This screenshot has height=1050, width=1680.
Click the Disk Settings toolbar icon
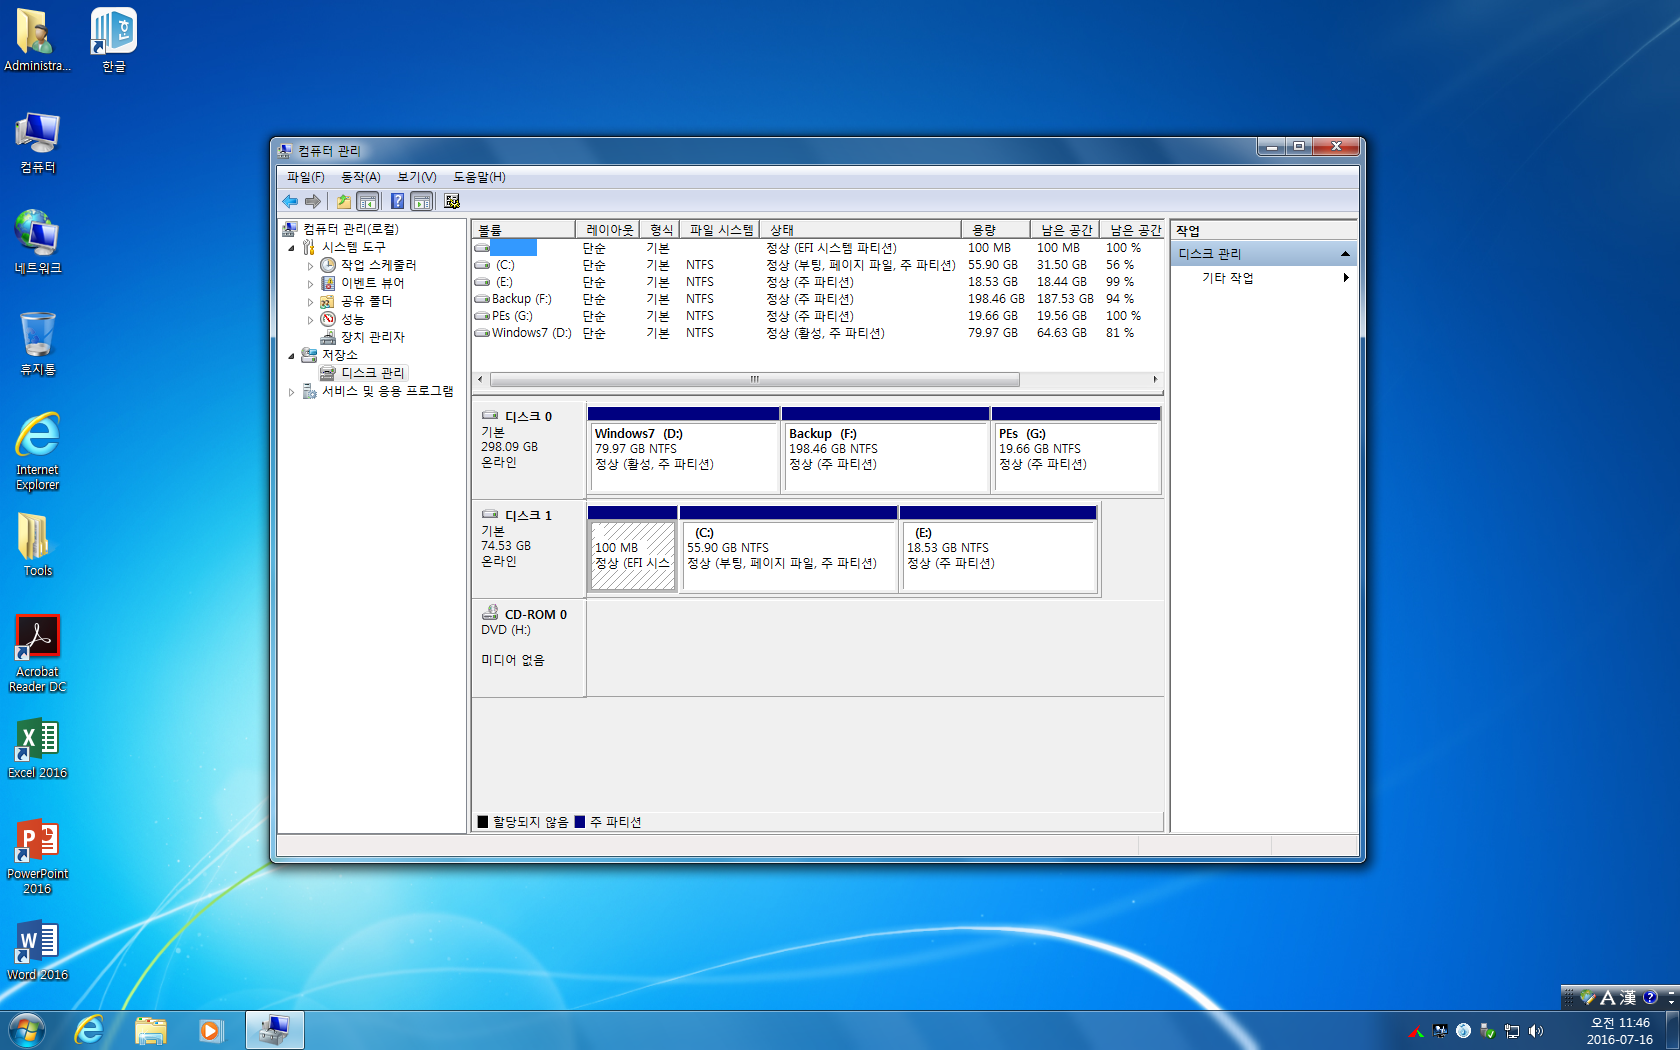coord(452,201)
